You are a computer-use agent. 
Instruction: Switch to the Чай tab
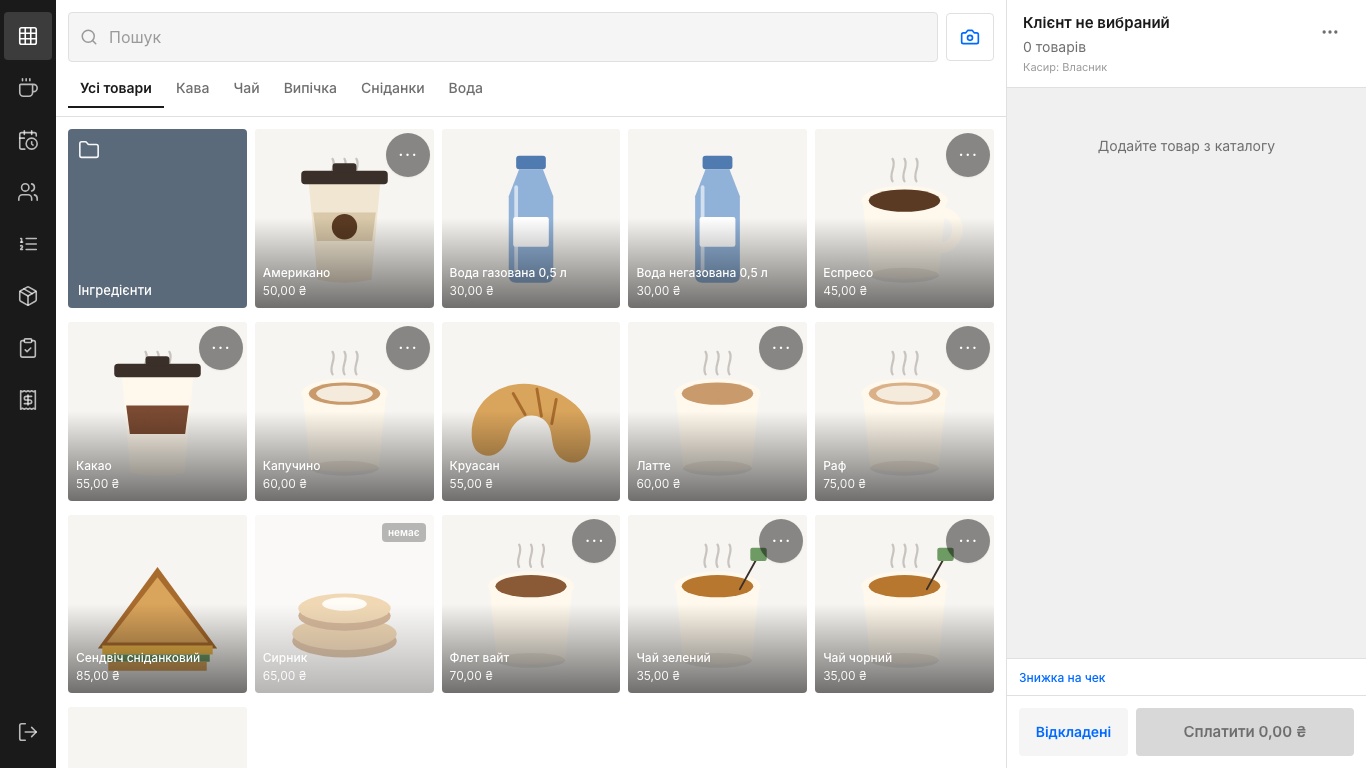click(x=247, y=88)
